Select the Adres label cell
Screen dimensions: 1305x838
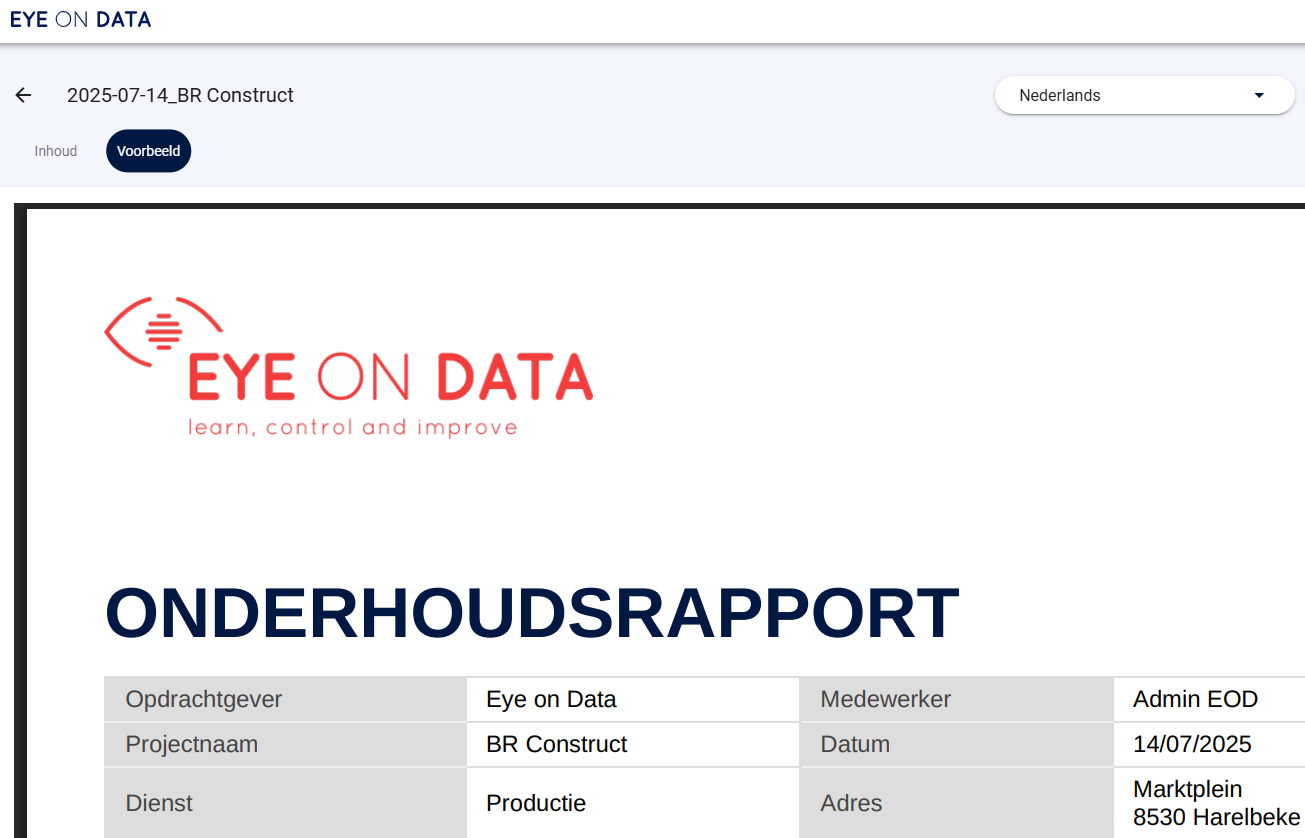(955, 803)
